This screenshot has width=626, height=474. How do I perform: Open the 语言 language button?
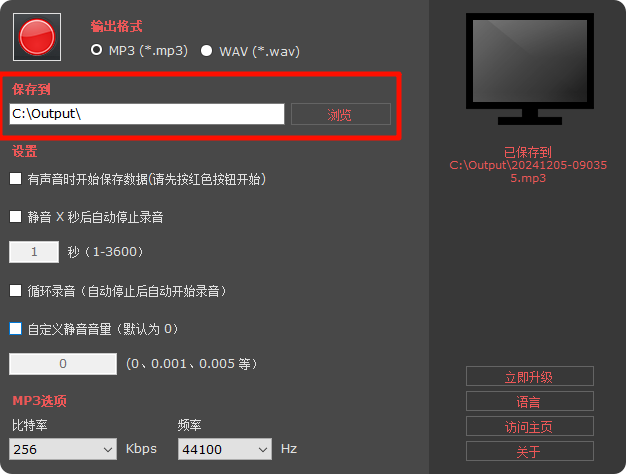(x=530, y=401)
